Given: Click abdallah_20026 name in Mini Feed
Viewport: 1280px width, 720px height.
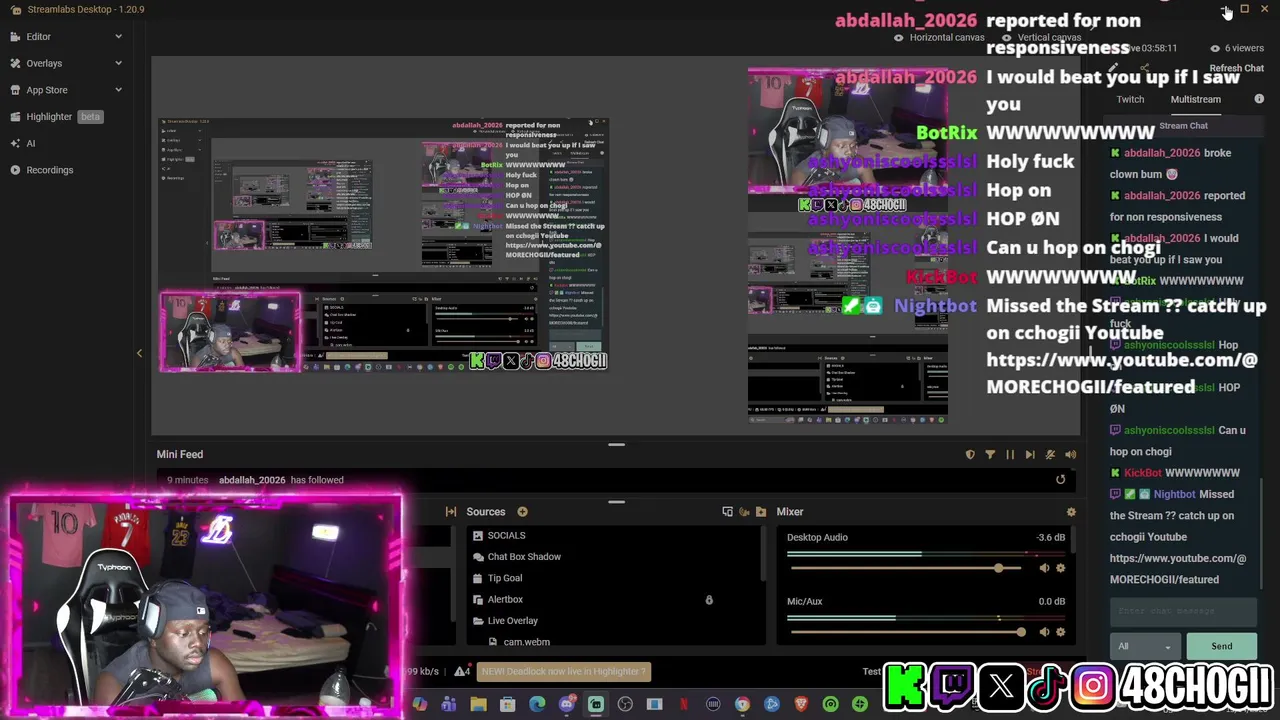Looking at the screenshot, I should (x=252, y=480).
